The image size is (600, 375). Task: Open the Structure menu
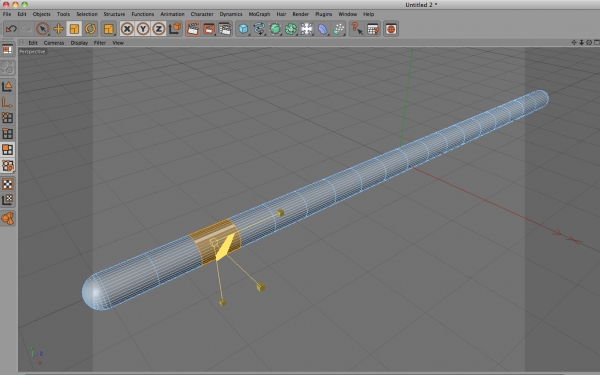tap(114, 14)
